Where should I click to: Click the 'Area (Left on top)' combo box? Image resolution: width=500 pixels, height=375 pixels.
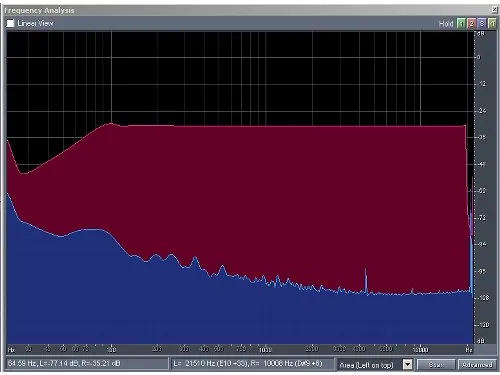(x=375, y=364)
